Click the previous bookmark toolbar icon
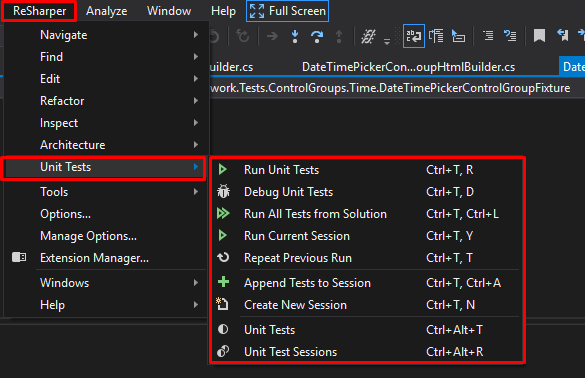This screenshot has width=585, height=378. pos(562,36)
